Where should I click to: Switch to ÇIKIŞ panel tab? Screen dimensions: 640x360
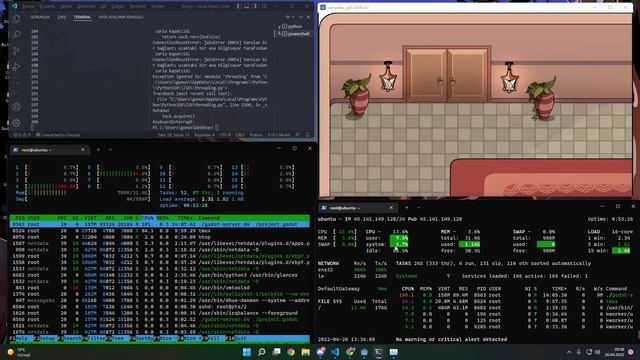[x=62, y=17]
